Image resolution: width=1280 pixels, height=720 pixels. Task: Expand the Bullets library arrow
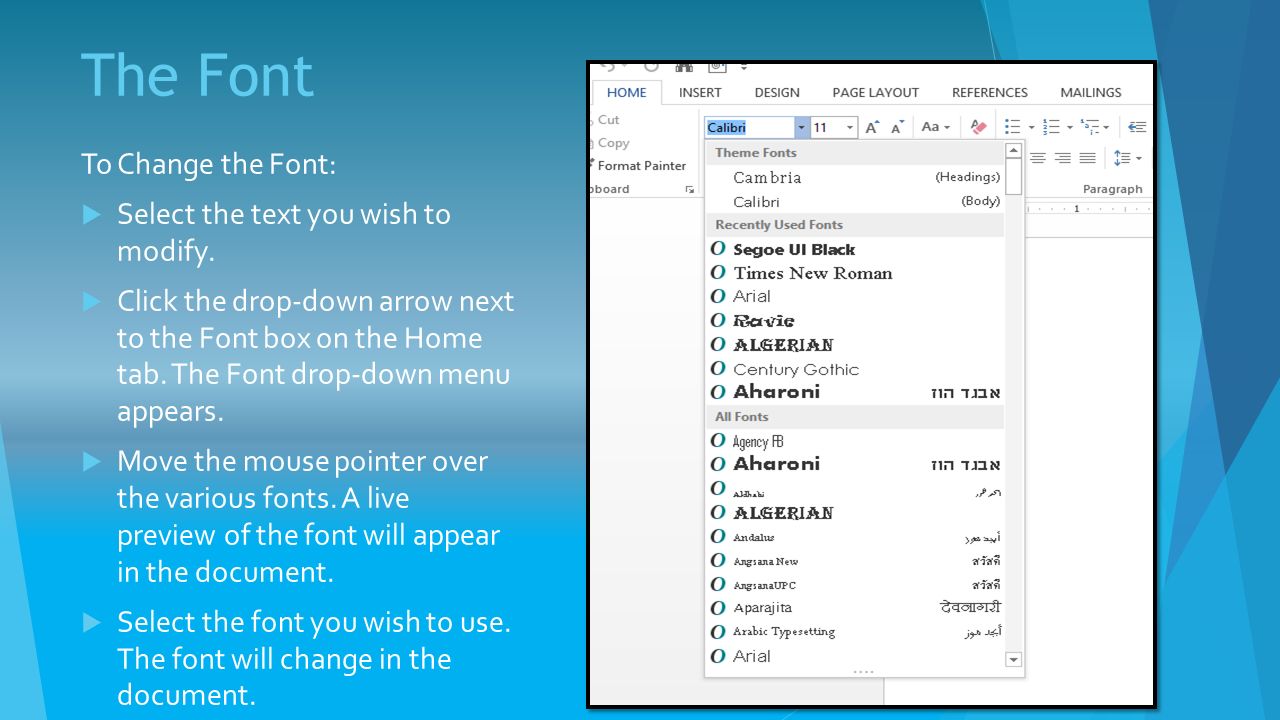coord(1030,128)
